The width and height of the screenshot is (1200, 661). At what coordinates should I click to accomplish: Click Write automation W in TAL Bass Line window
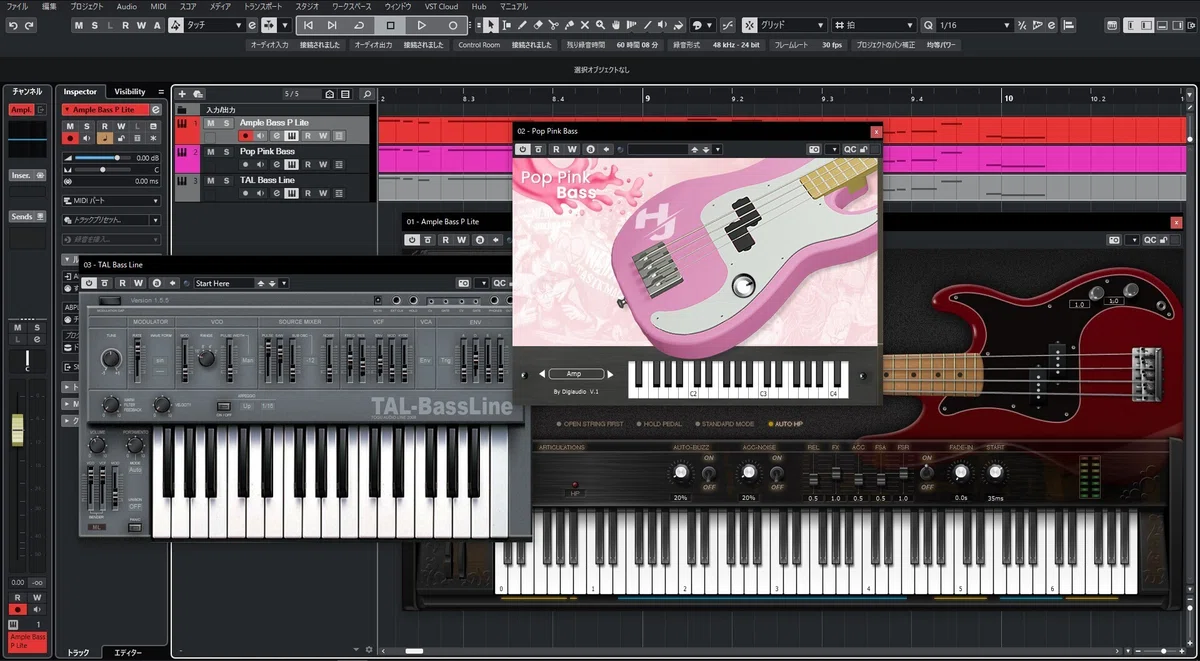tap(139, 283)
